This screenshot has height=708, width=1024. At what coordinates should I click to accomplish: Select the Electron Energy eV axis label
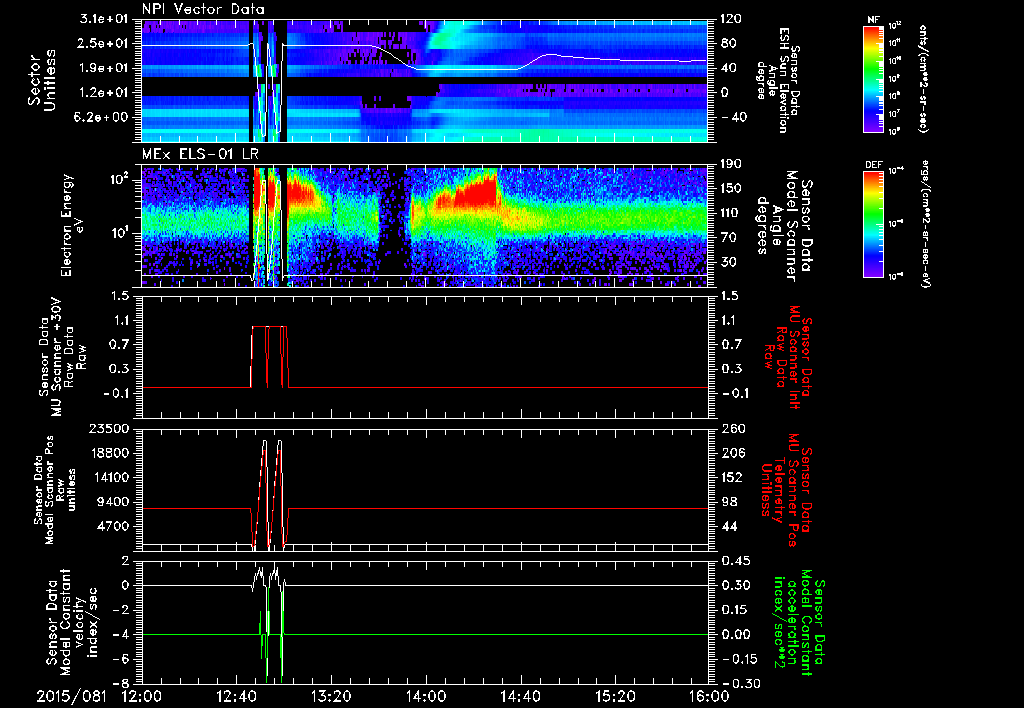[x=73, y=225]
